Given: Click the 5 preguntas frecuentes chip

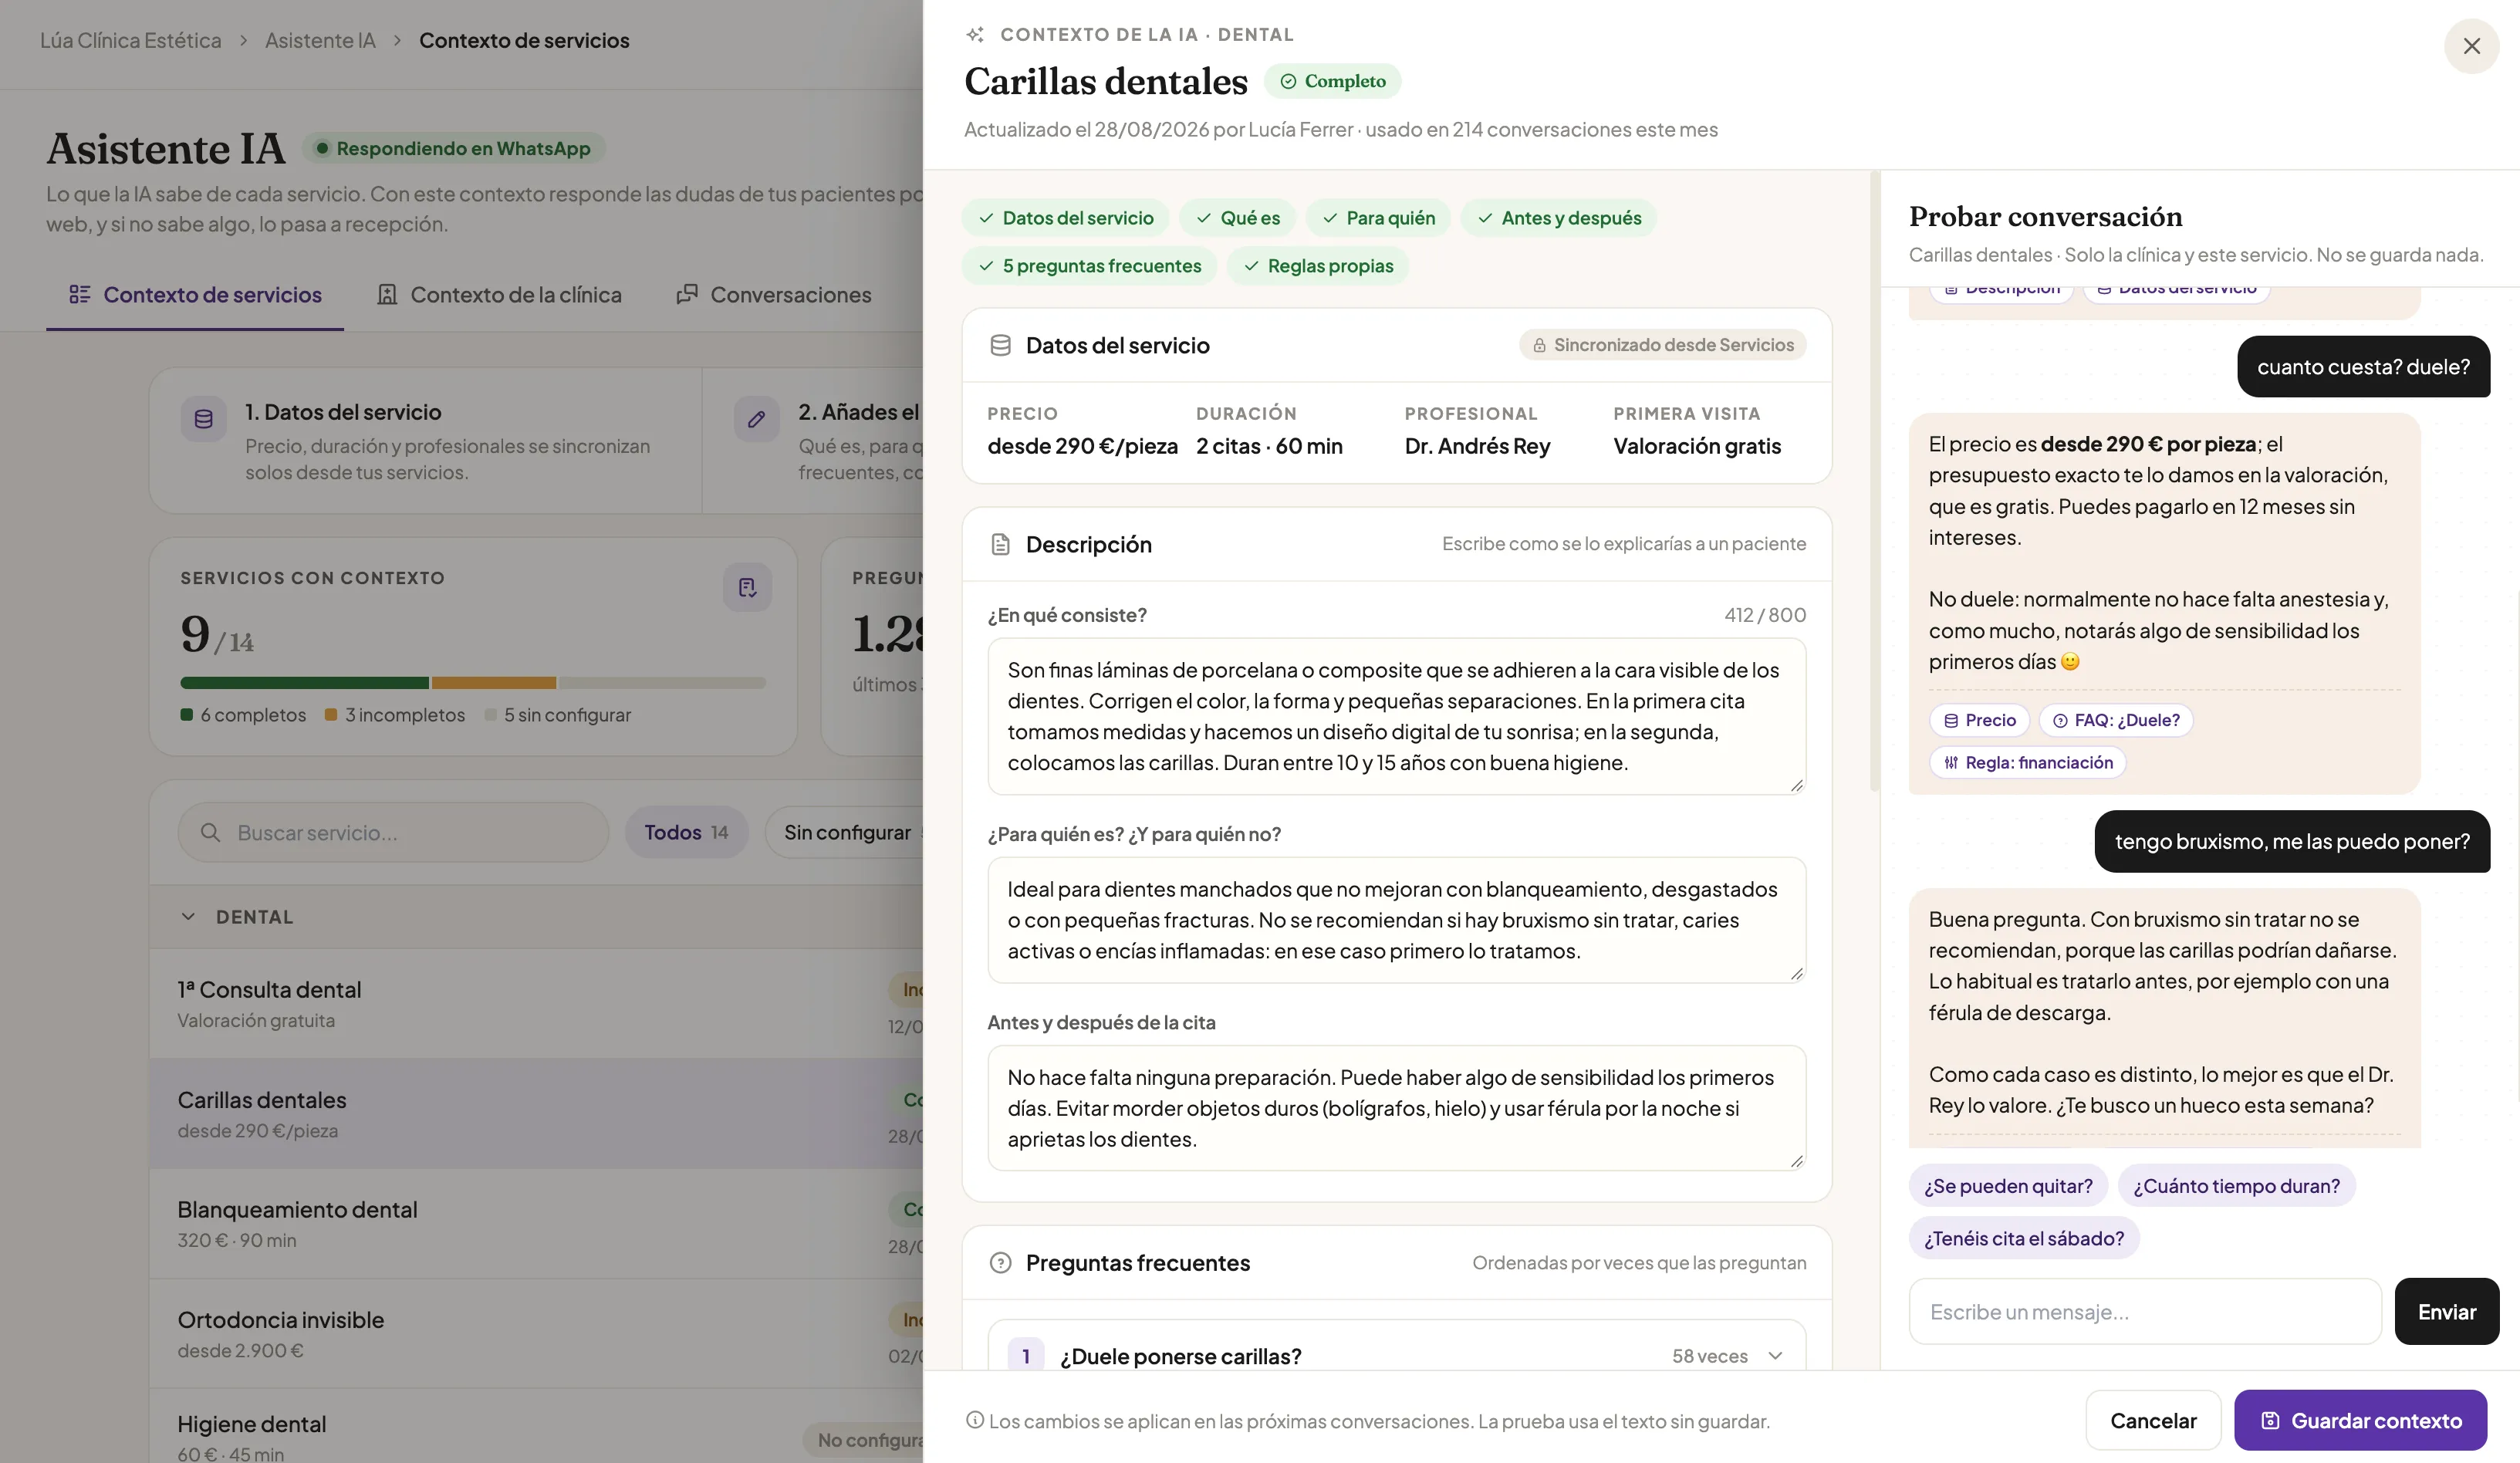Looking at the screenshot, I should (1089, 266).
